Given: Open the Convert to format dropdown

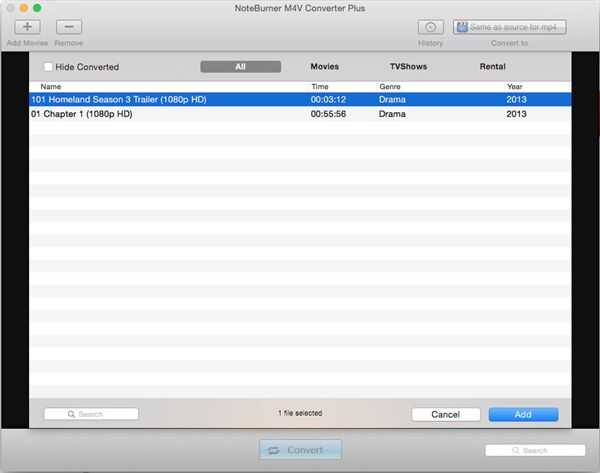Looking at the screenshot, I should [x=510, y=27].
